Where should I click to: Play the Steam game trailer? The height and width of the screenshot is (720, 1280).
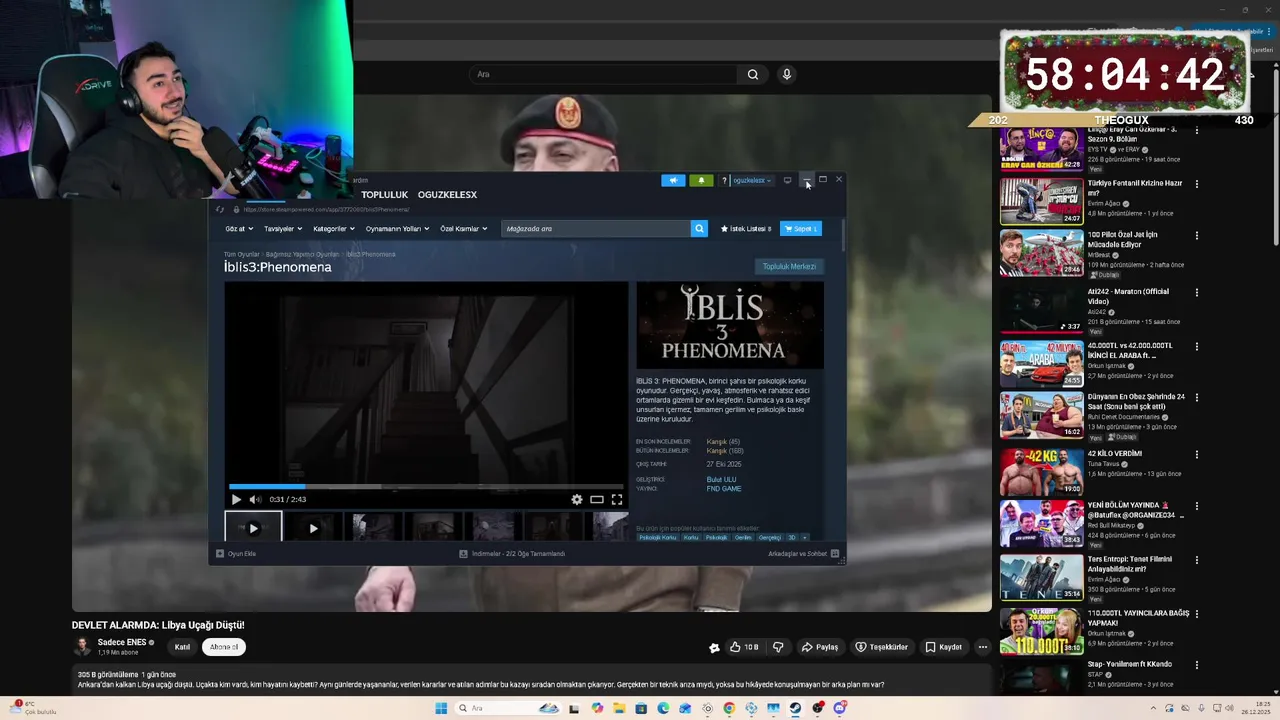click(236, 499)
